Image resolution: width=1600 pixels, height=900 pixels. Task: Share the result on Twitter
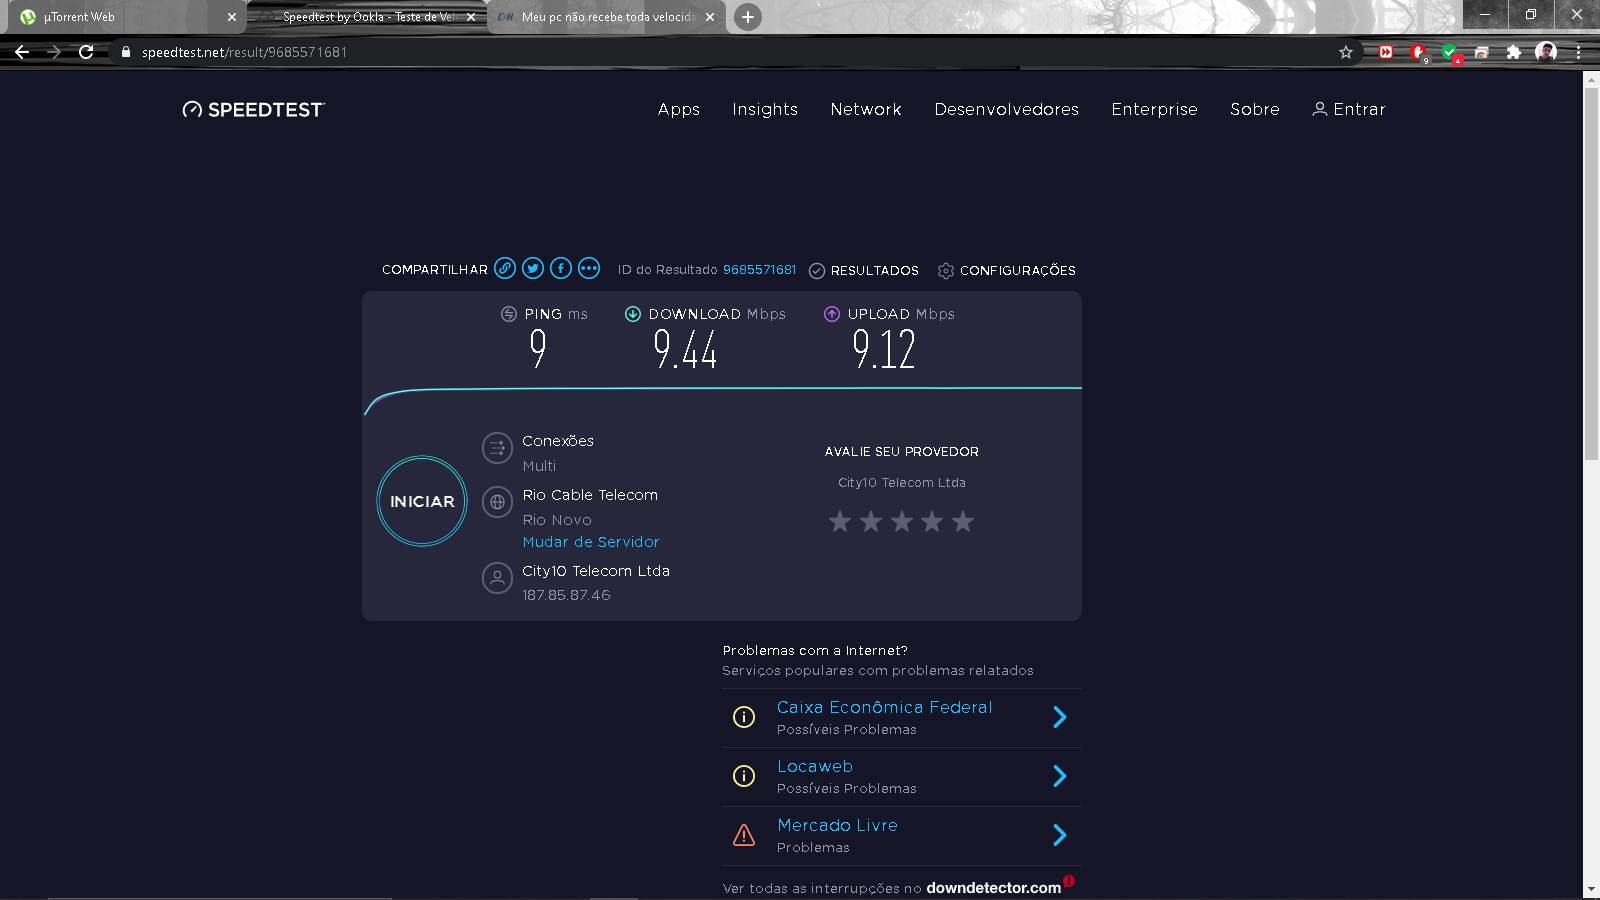point(533,268)
